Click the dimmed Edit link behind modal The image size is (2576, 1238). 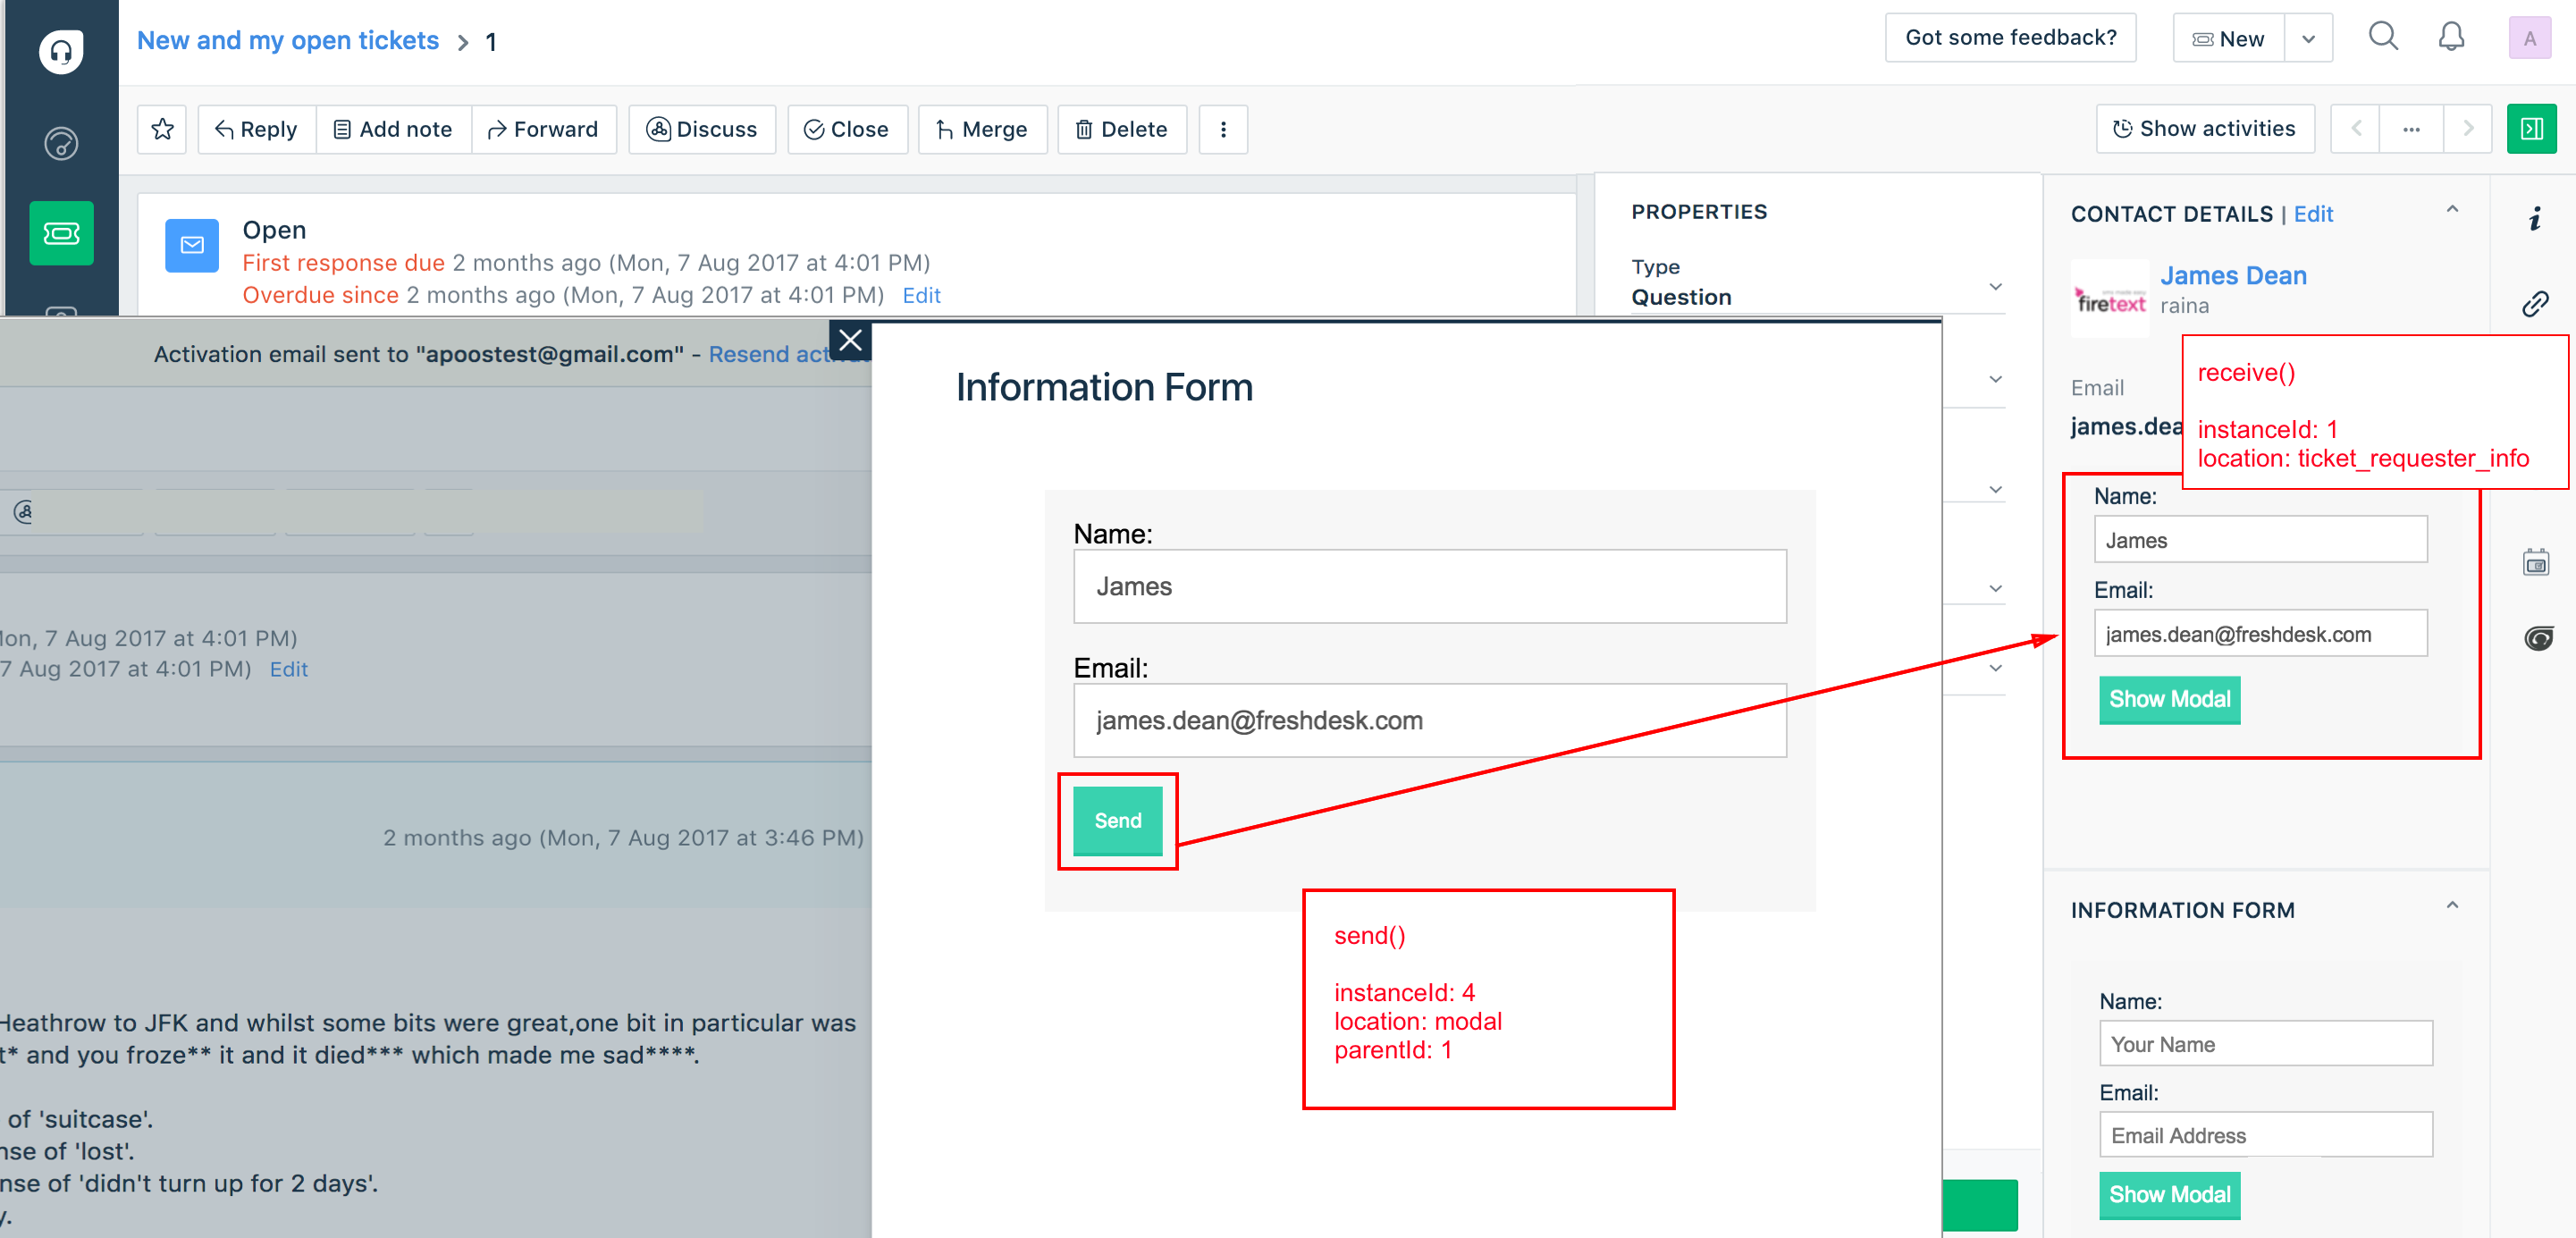coord(288,669)
